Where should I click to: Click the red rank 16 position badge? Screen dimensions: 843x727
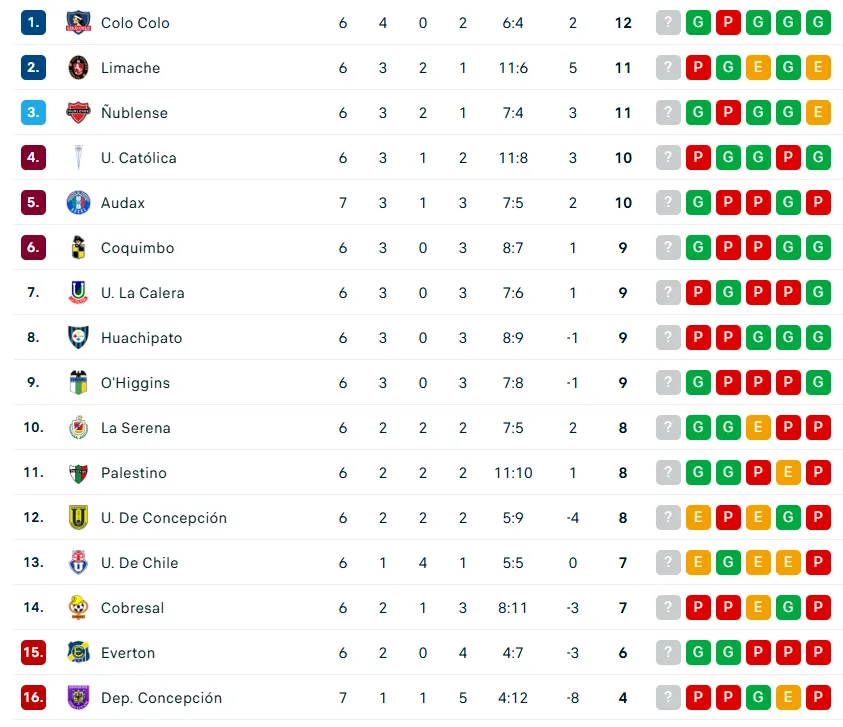pos(33,697)
